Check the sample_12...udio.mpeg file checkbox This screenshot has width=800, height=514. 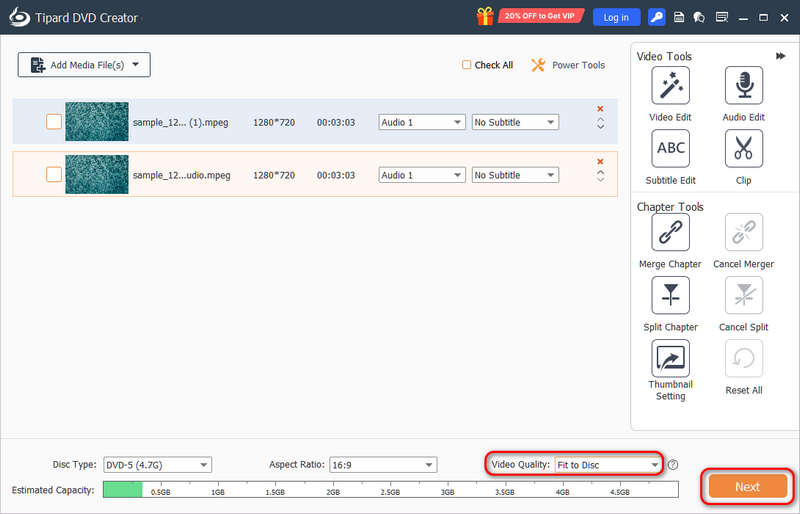[54, 175]
